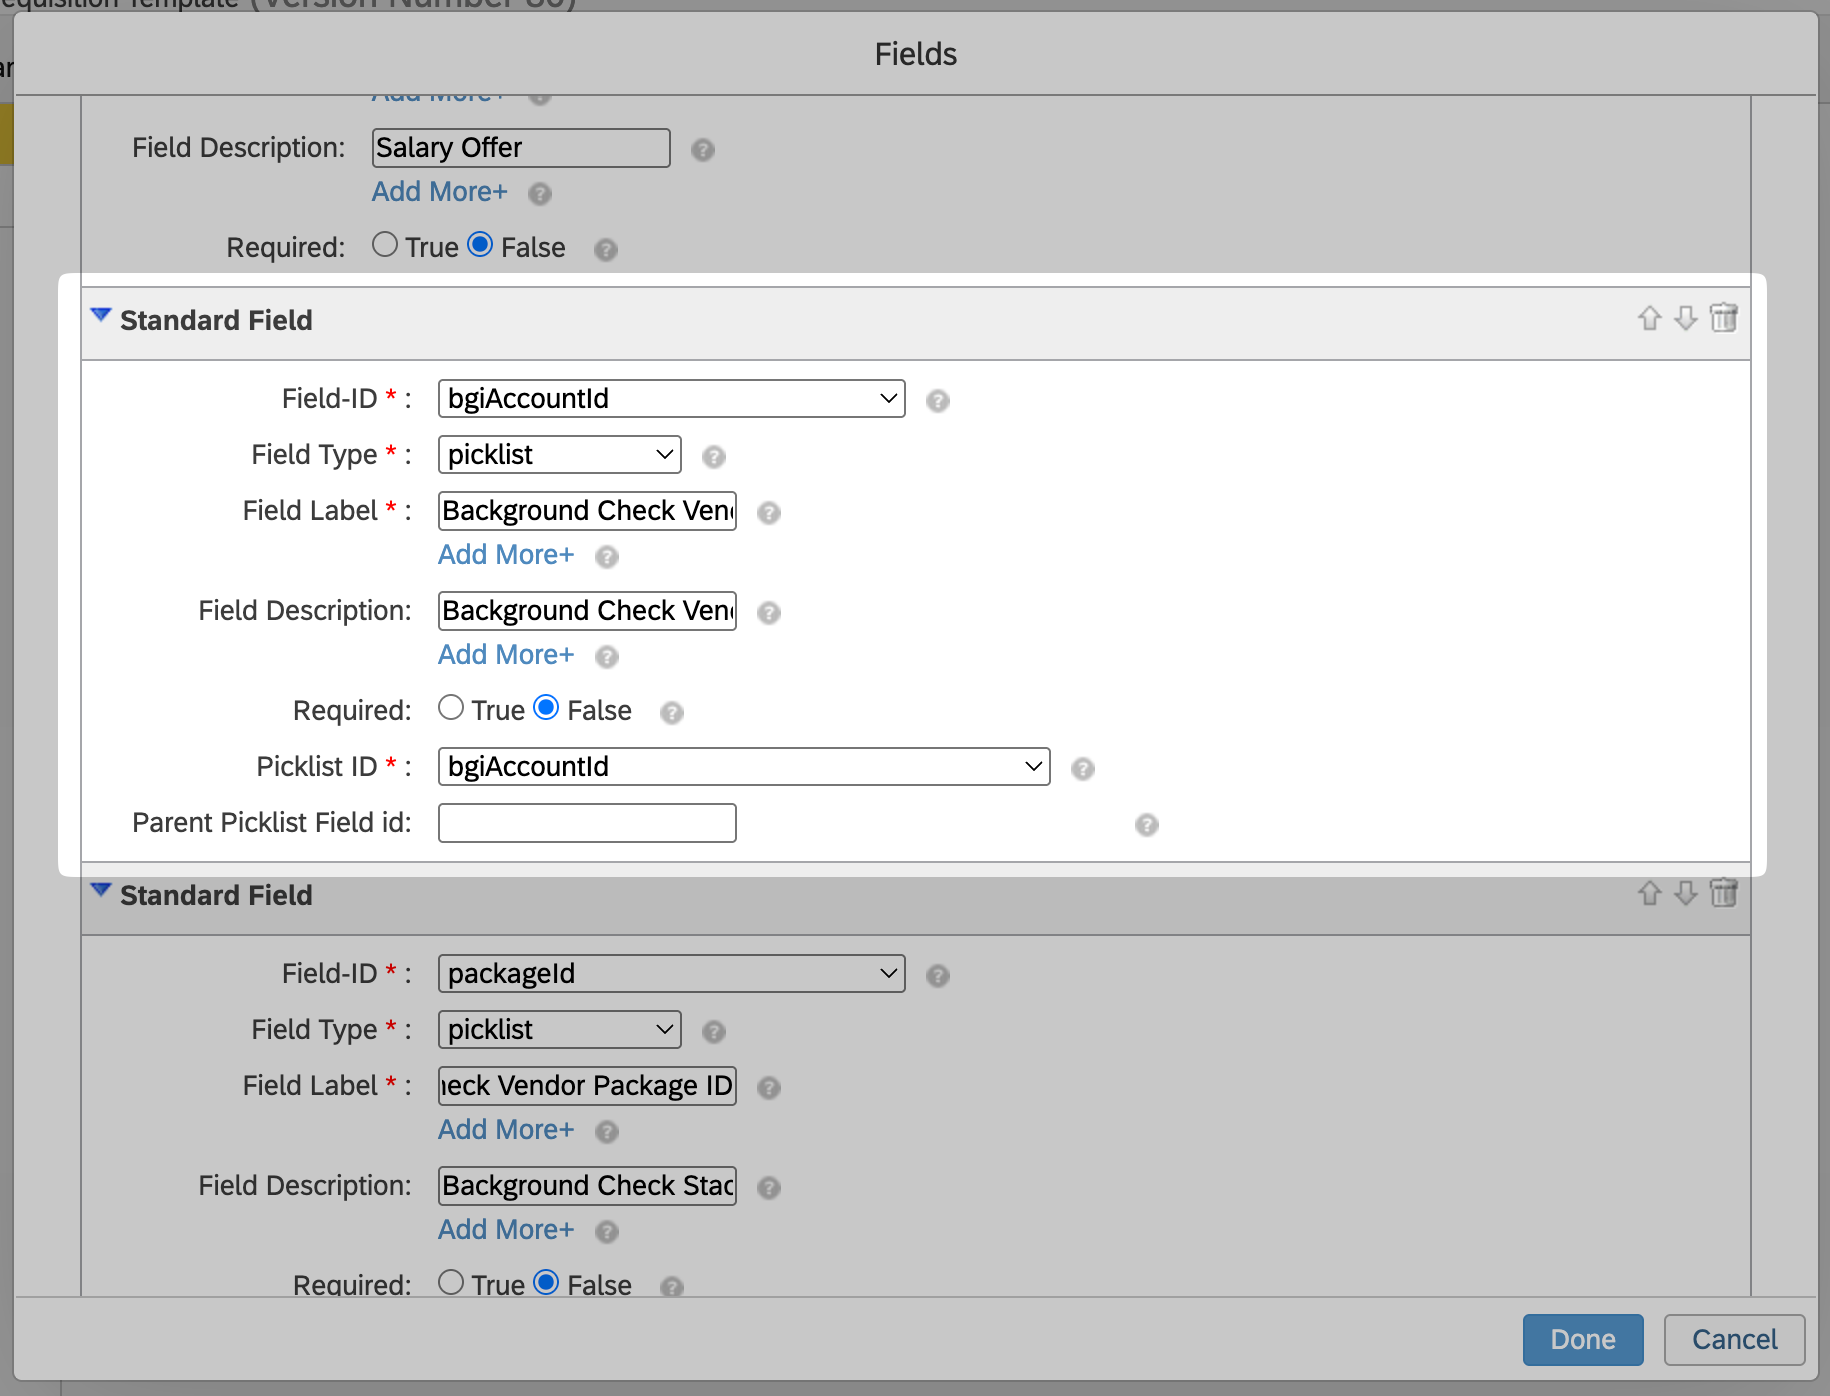Click the Done button
This screenshot has width=1830, height=1396.
1582,1340
